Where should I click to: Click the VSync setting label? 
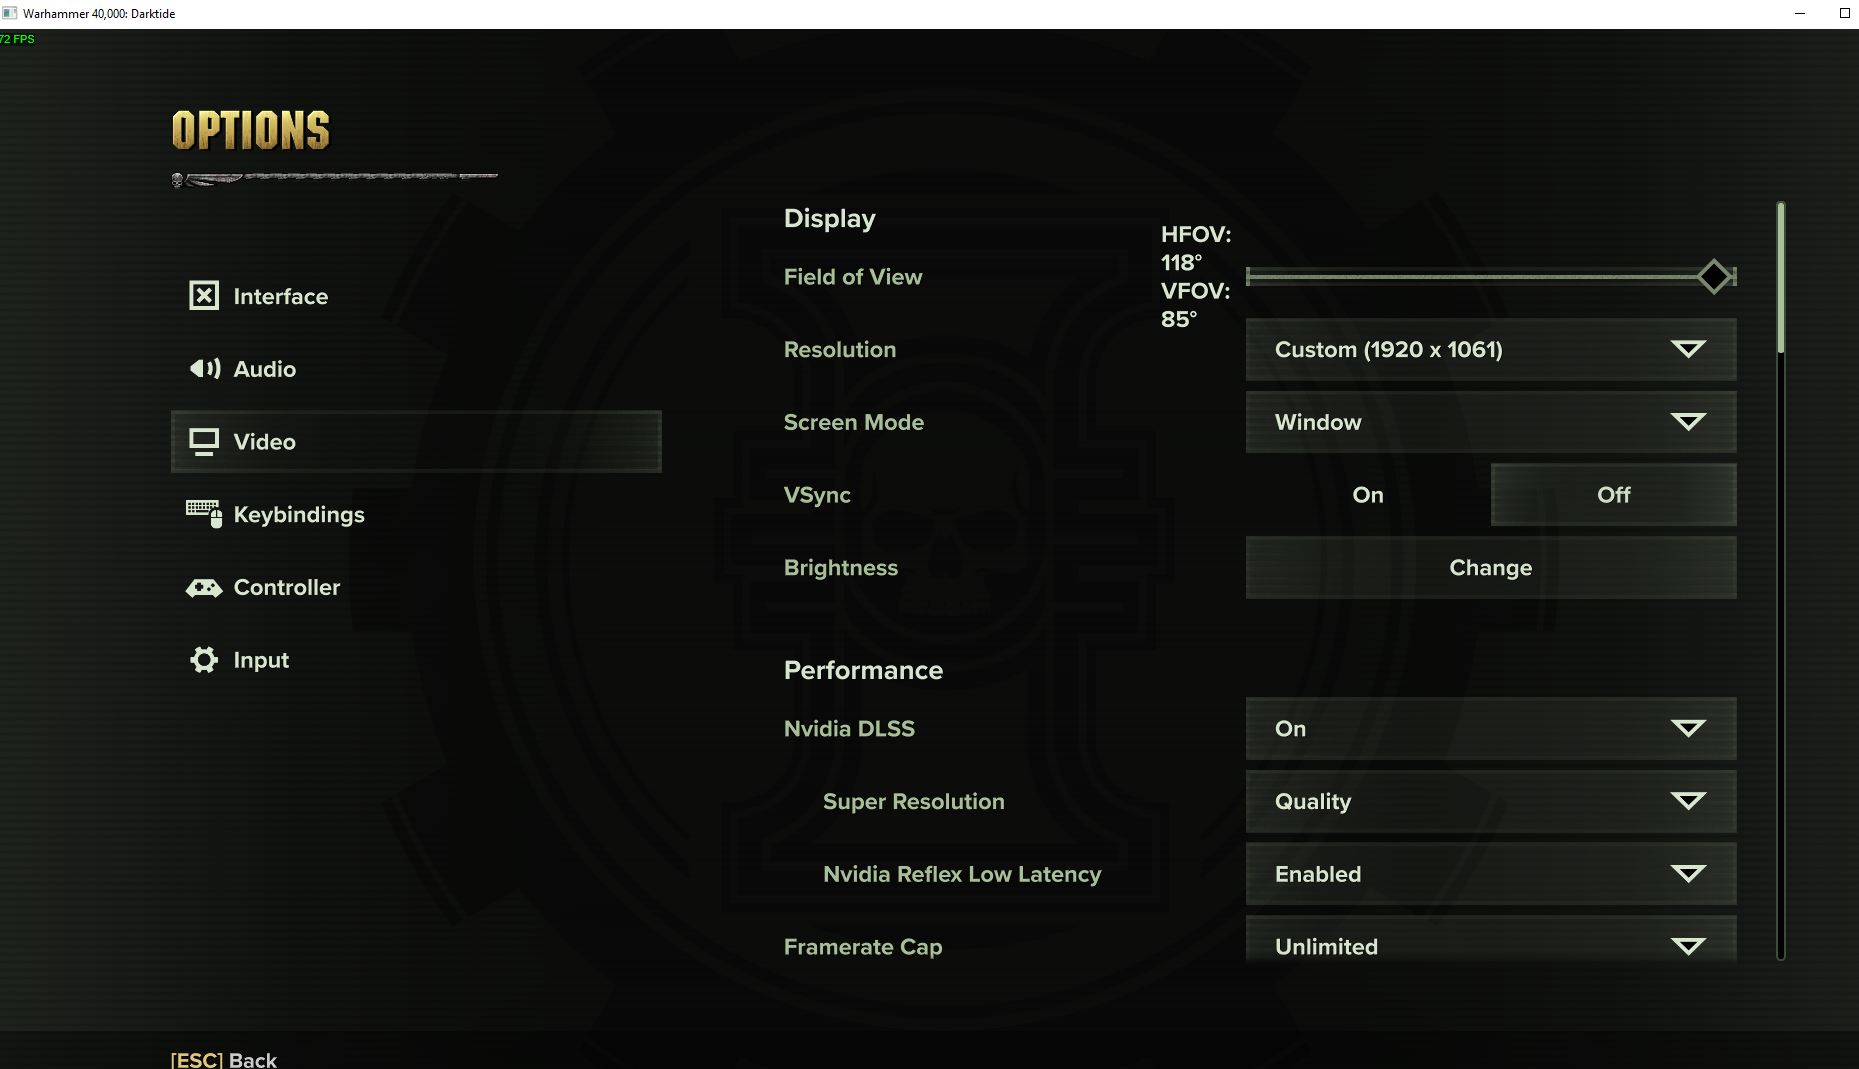point(817,495)
